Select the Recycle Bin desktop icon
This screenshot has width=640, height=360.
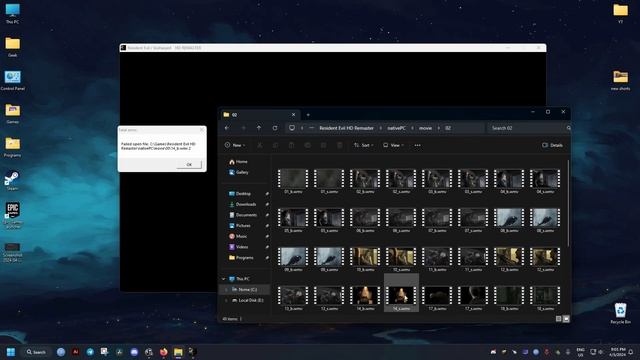pos(620,313)
